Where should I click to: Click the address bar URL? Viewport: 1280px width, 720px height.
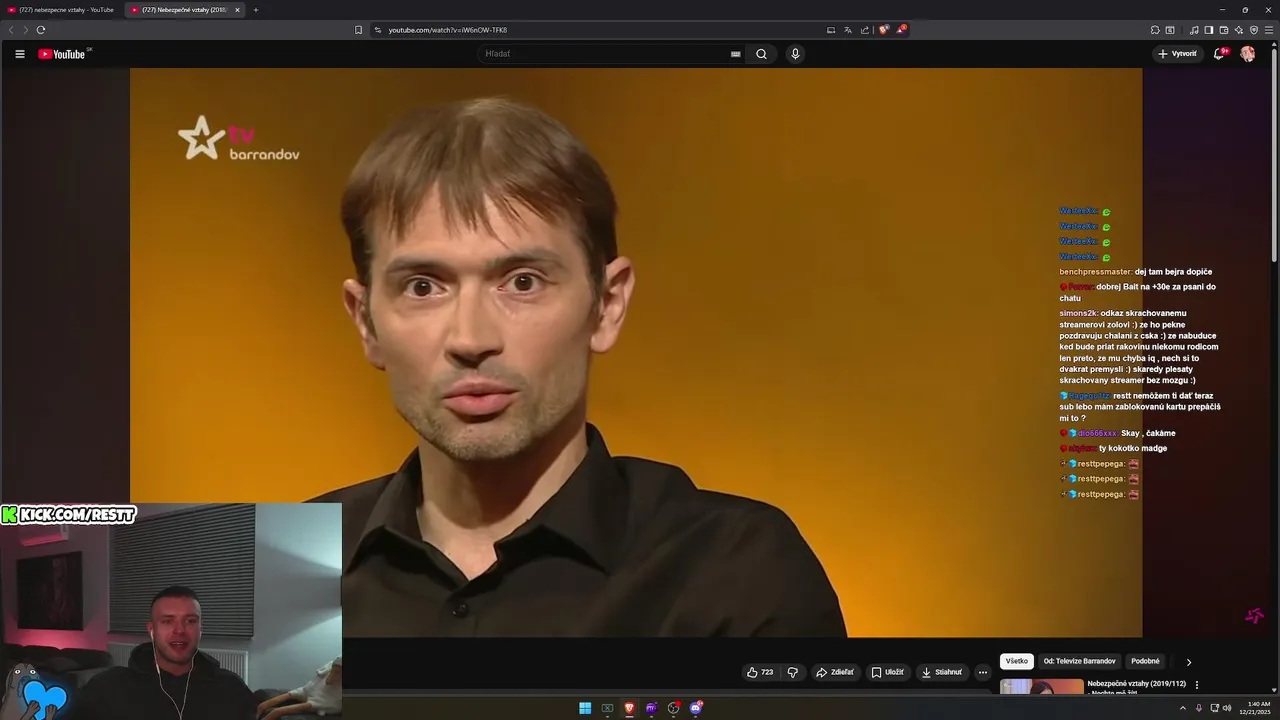[447, 30]
